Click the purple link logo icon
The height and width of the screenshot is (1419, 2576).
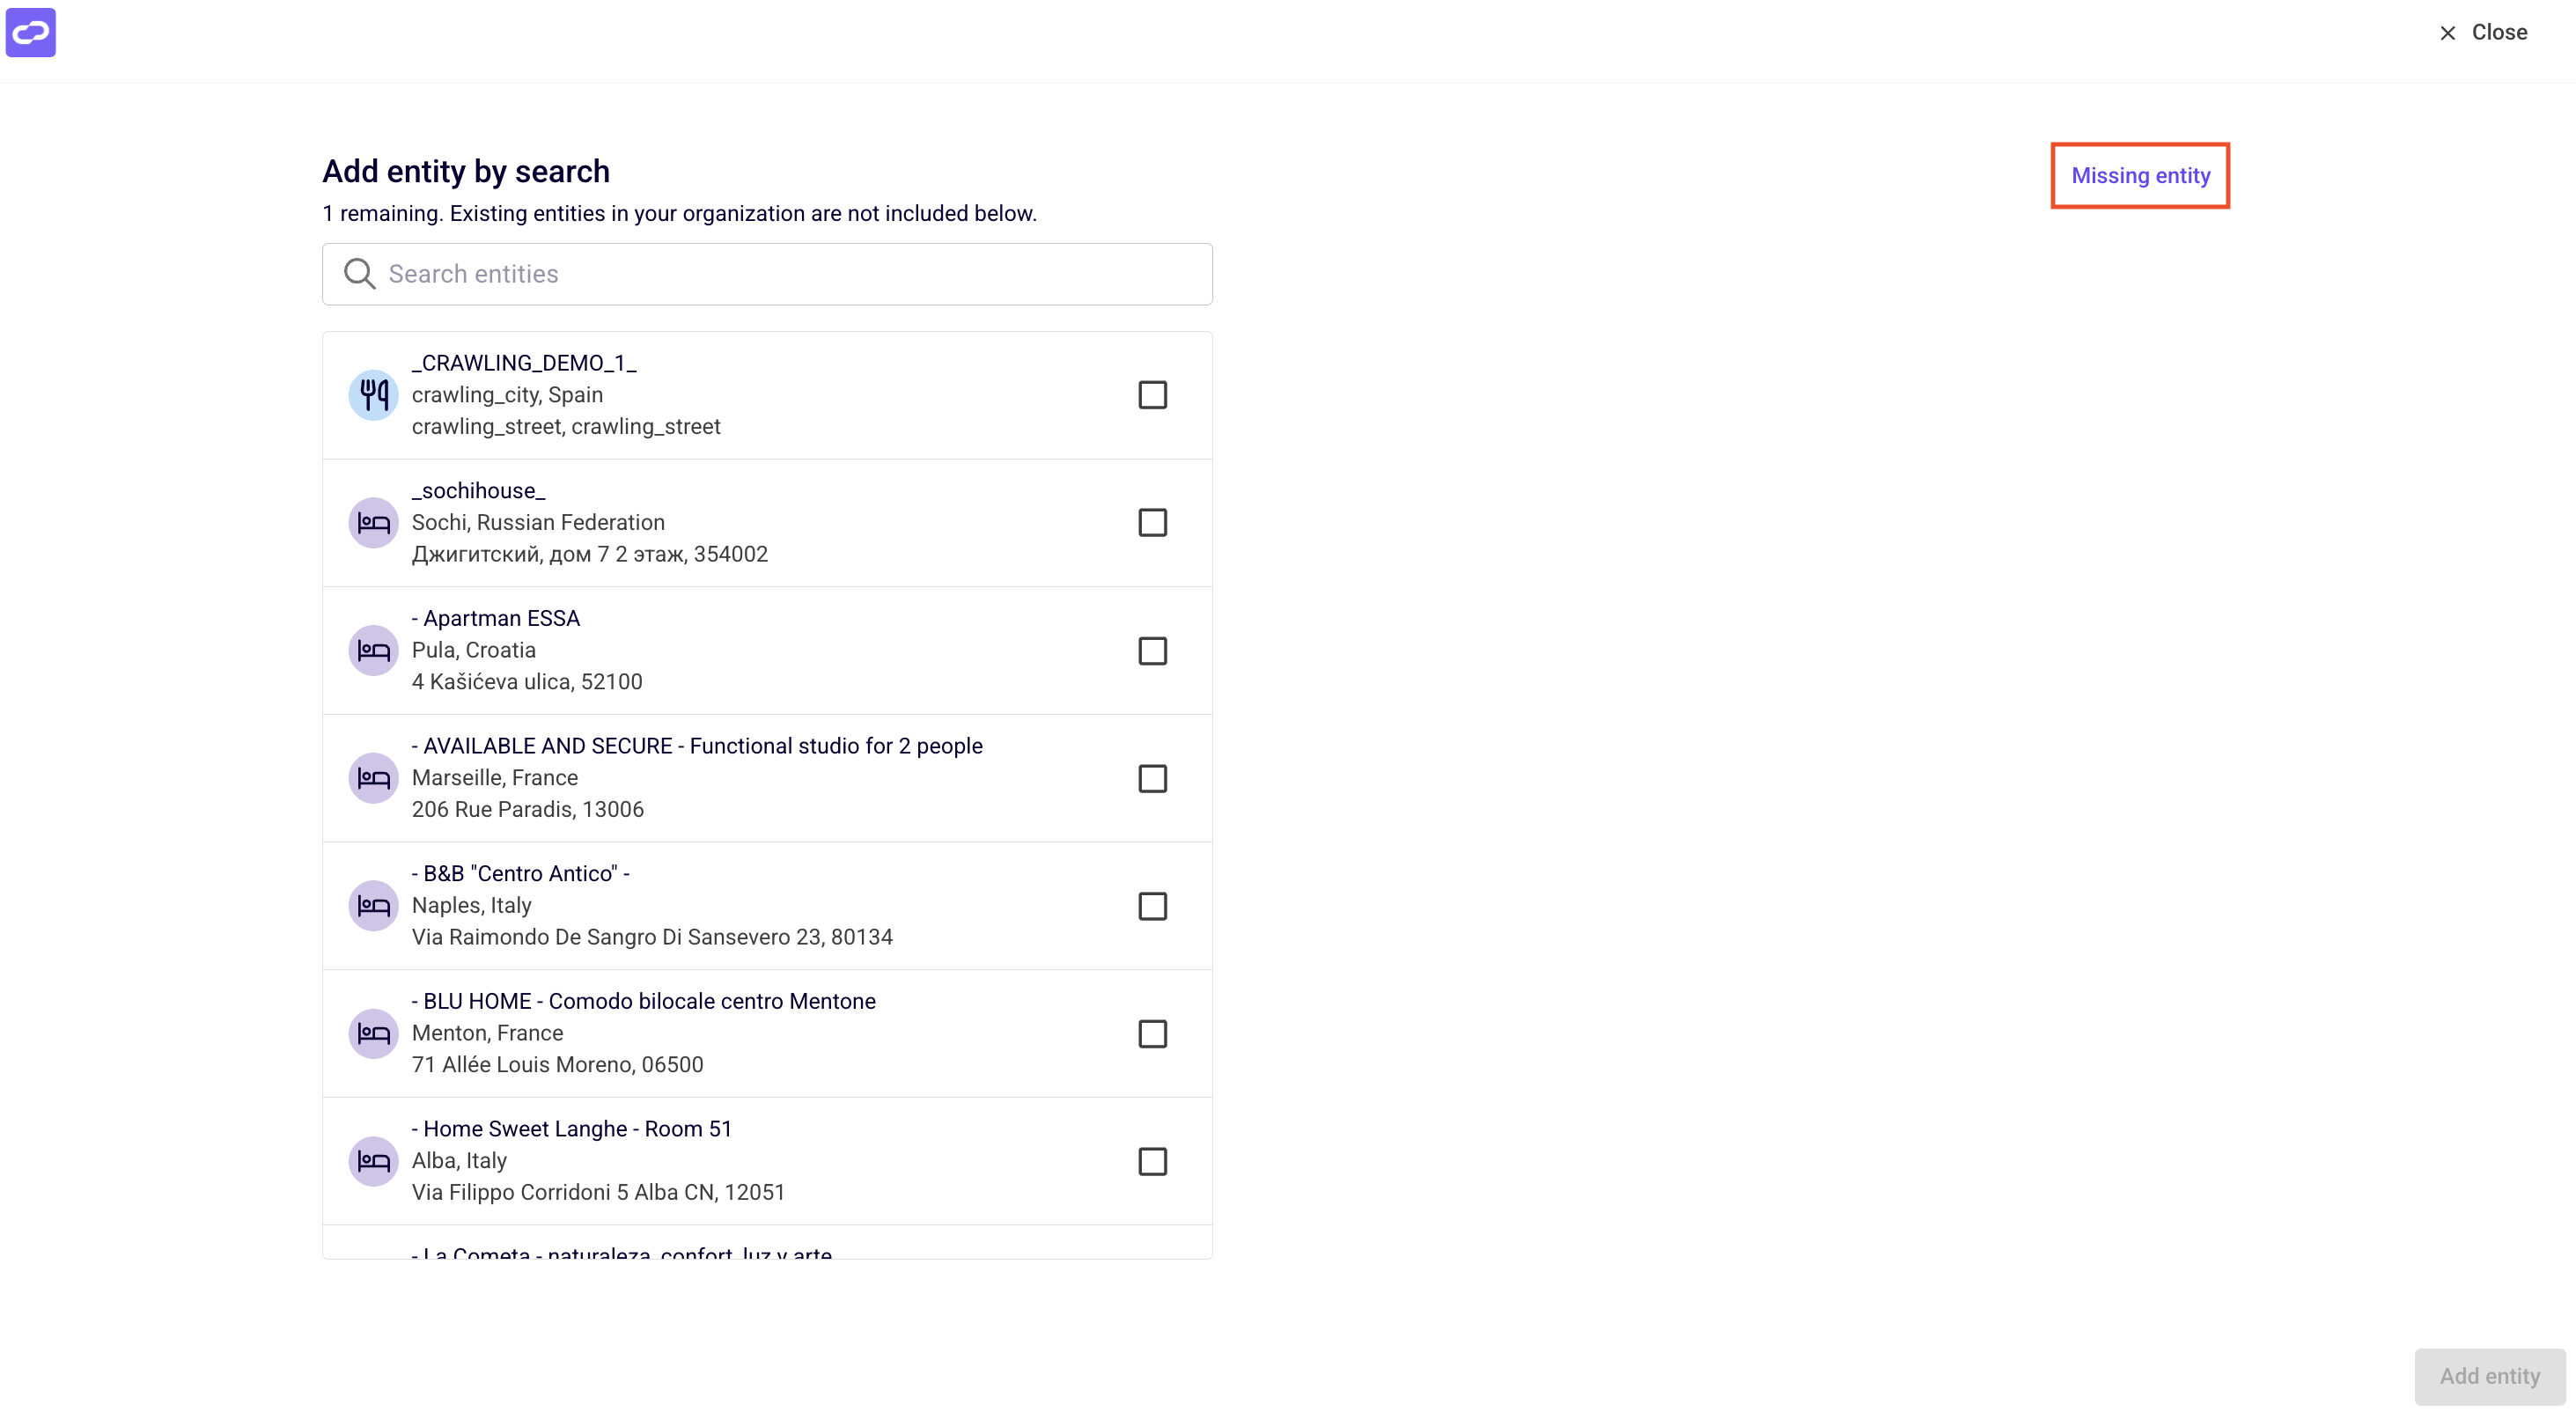click(31, 32)
